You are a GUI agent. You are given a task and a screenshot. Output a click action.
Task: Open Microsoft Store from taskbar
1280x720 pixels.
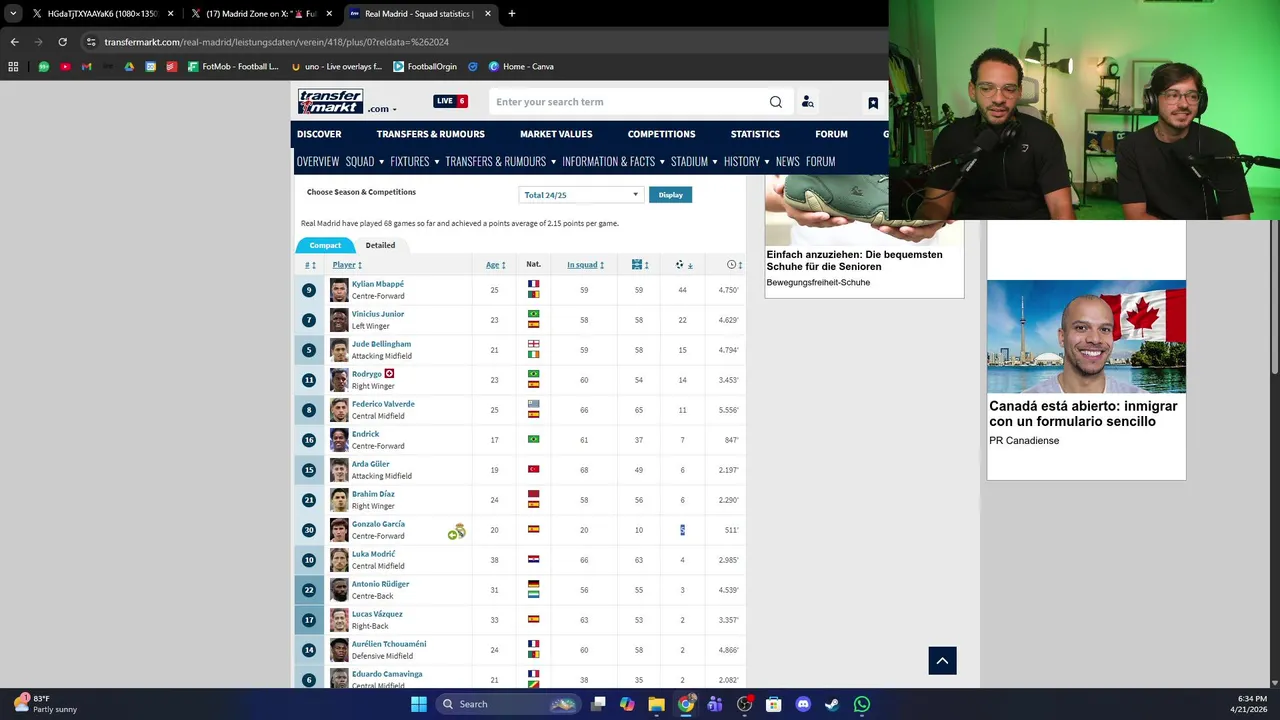pyautogui.click(x=773, y=704)
